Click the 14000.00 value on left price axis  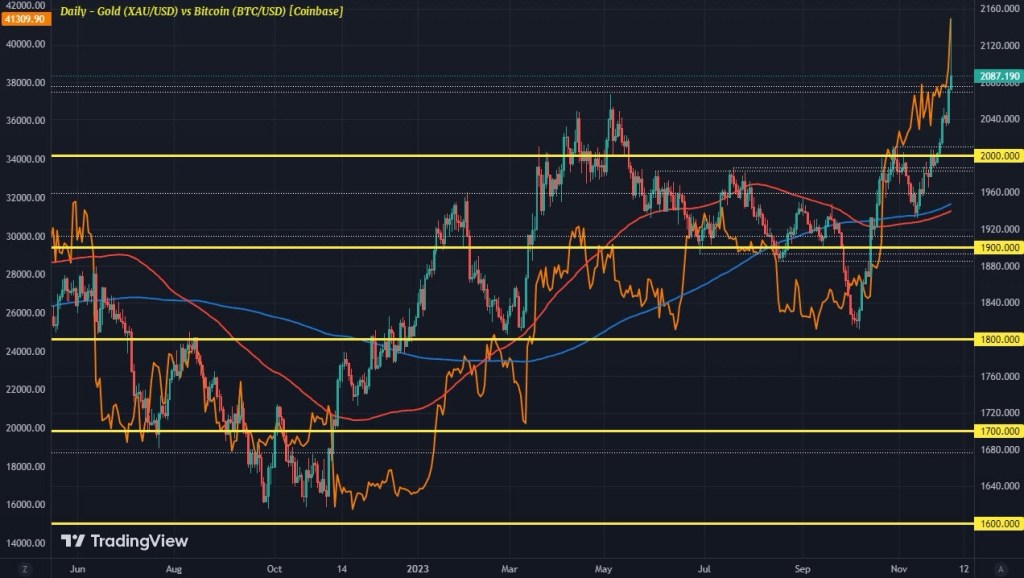coord(25,543)
